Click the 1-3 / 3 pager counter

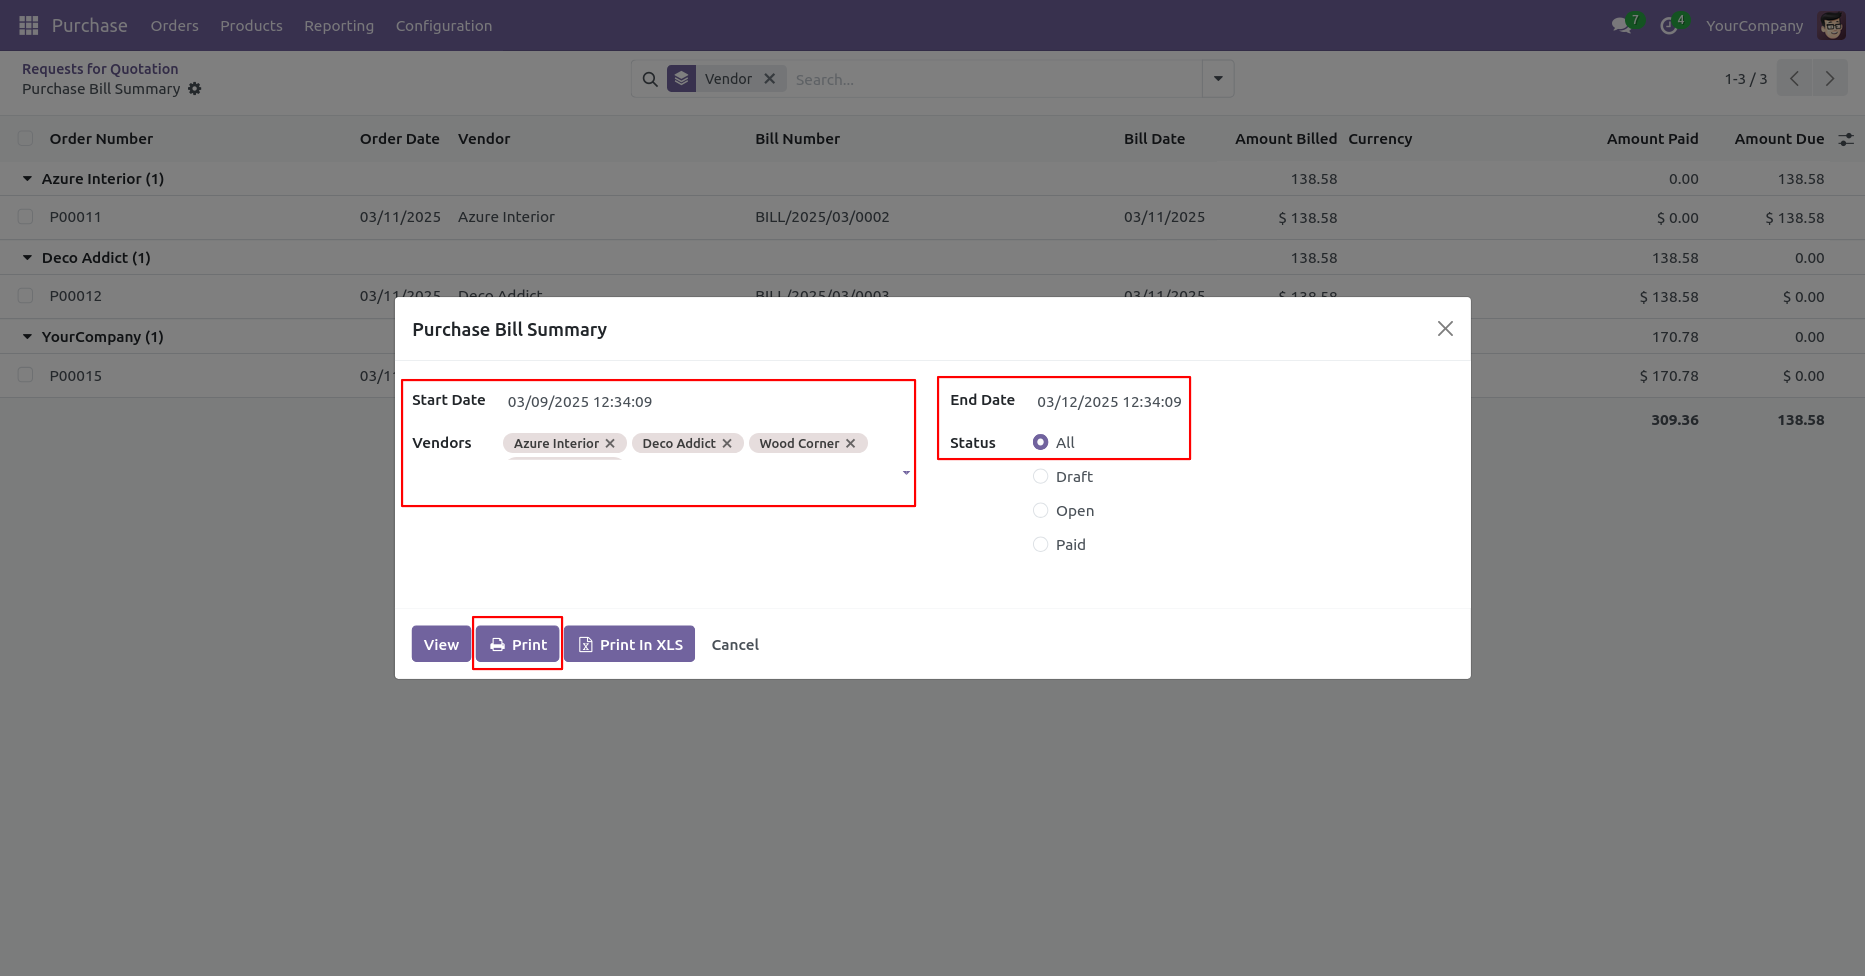pos(1745,79)
